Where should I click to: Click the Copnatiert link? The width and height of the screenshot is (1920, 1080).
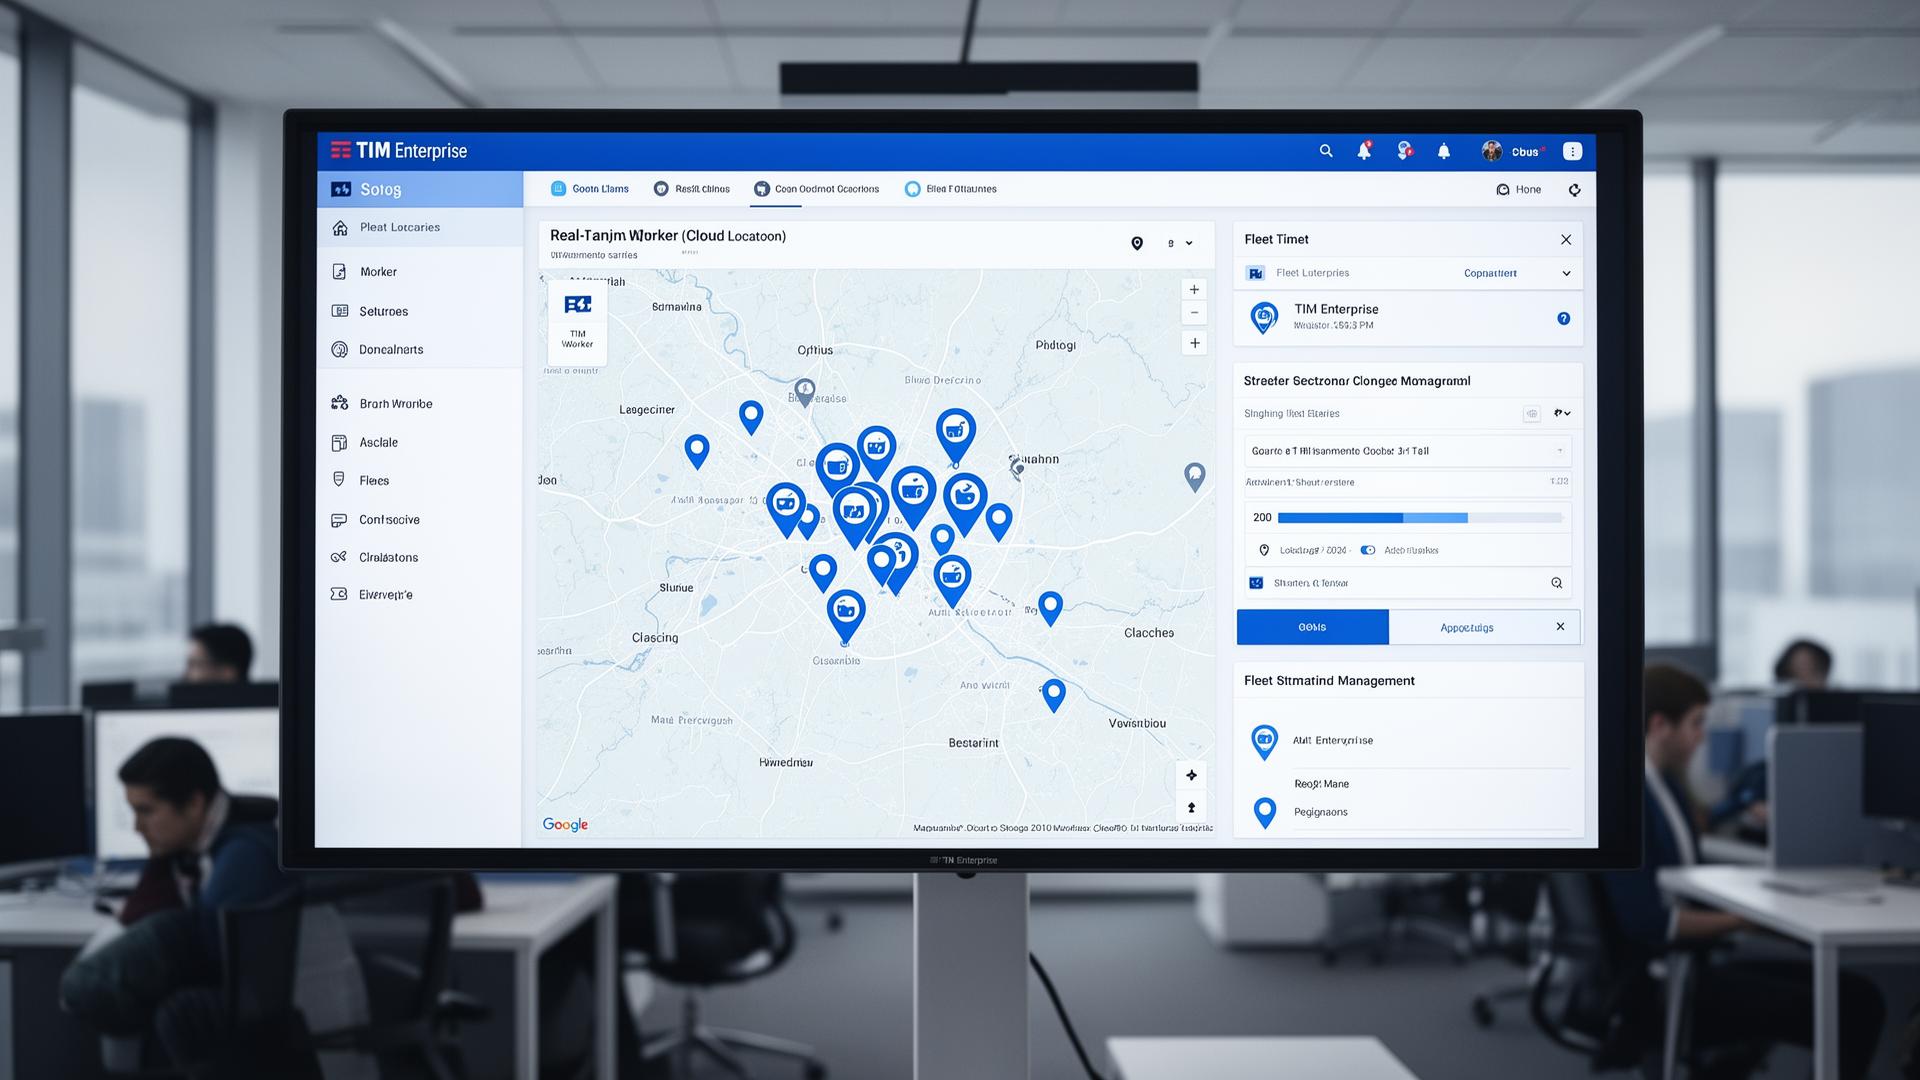pos(1490,274)
